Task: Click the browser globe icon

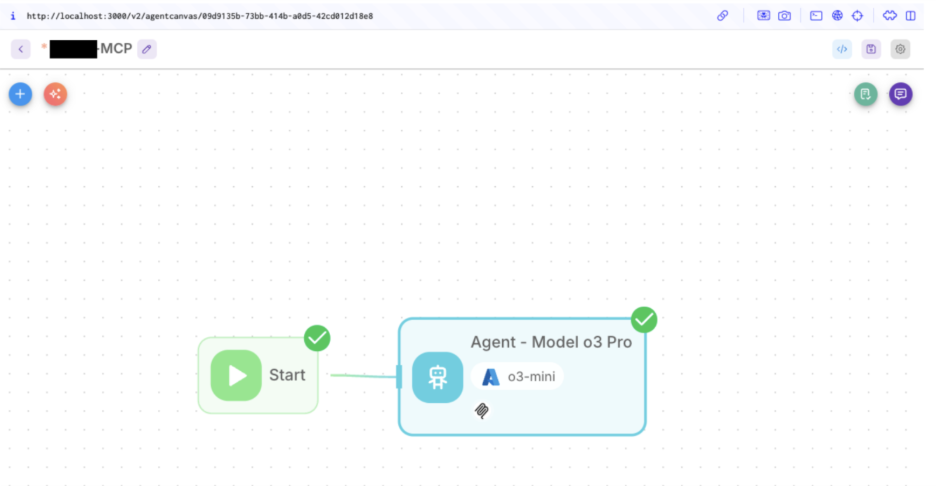Action: pyautogui.click(x=837, y=16)
